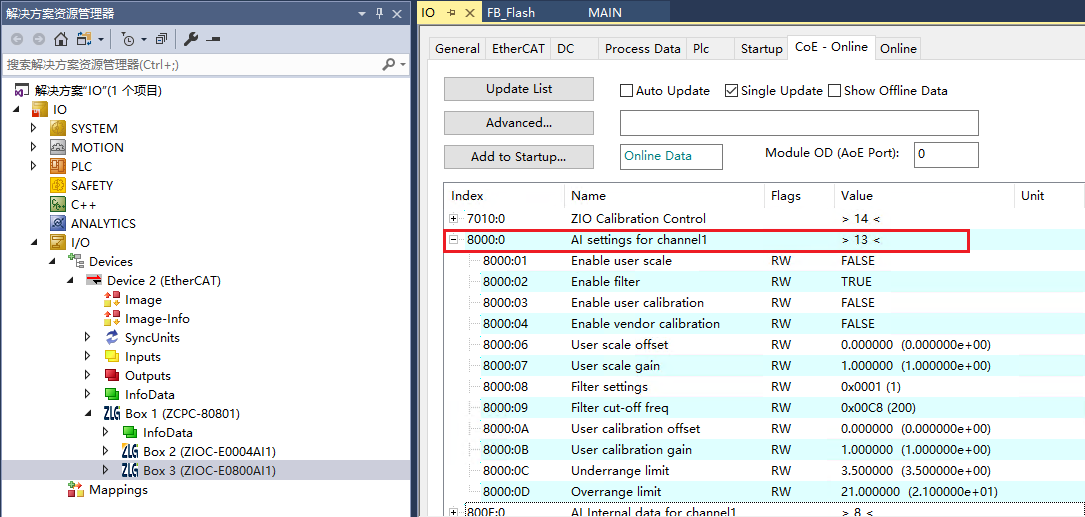This screenshot has height=517, width=1085.
Task: Collapse the Box 1 (ZCPC-80801) node
Action: coord(88,414)
